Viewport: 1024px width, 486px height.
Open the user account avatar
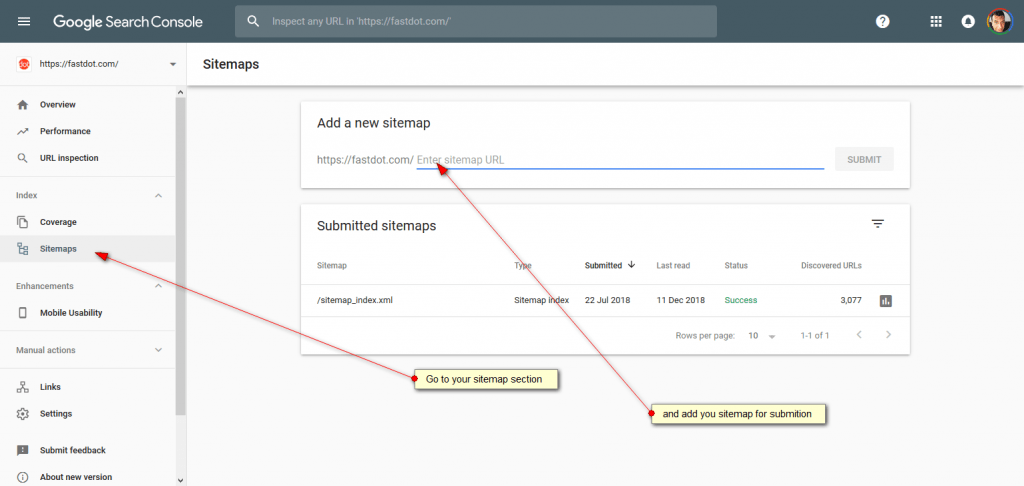coord(999,22)
